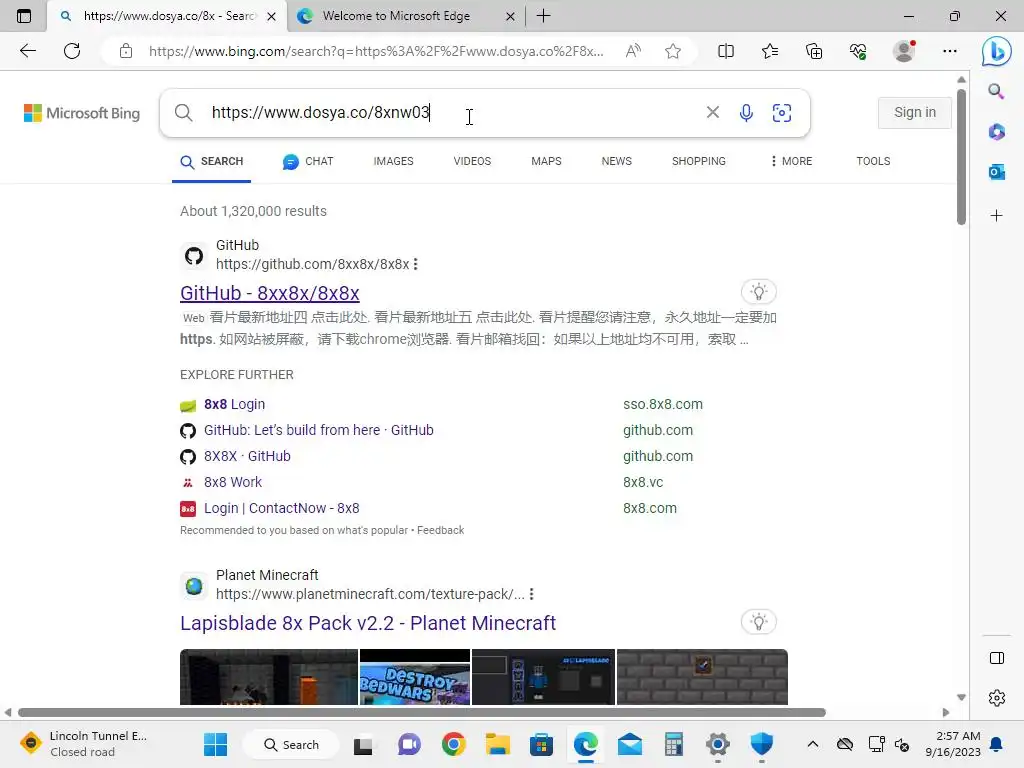Click the Sign in button
The width and height of the screenshot is (1024, 768).
click(914, 112)
